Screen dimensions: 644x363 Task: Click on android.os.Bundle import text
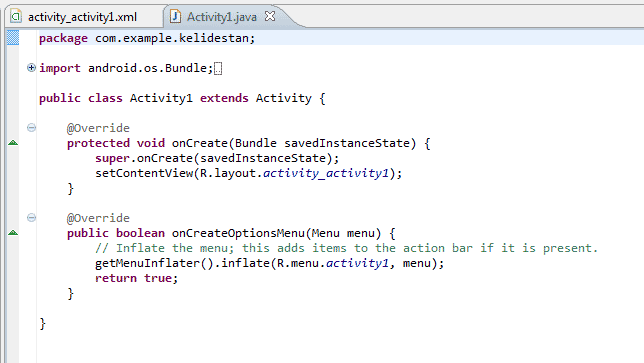click(x=147, y=68)
